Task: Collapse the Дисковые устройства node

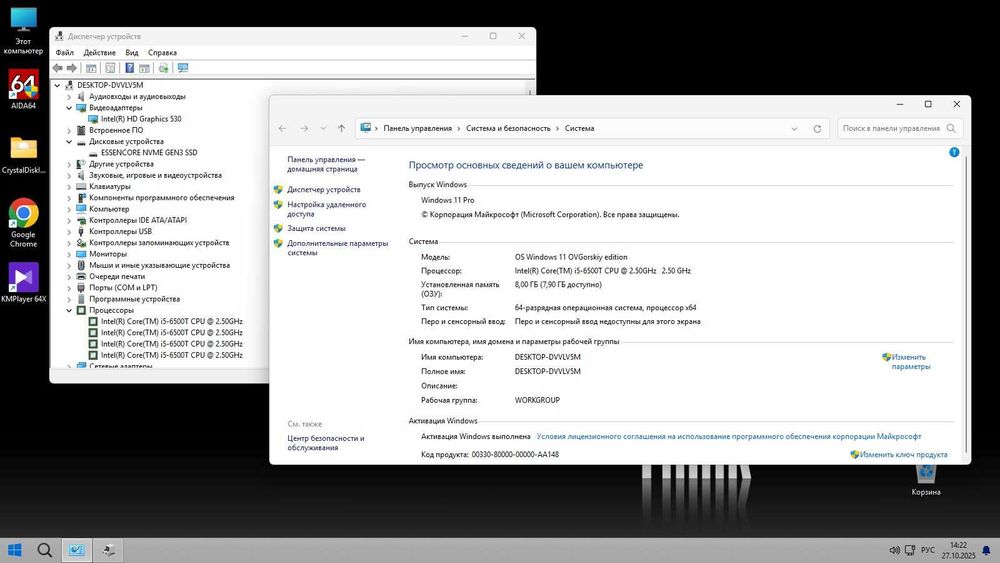Action: [x=69, y=142]
